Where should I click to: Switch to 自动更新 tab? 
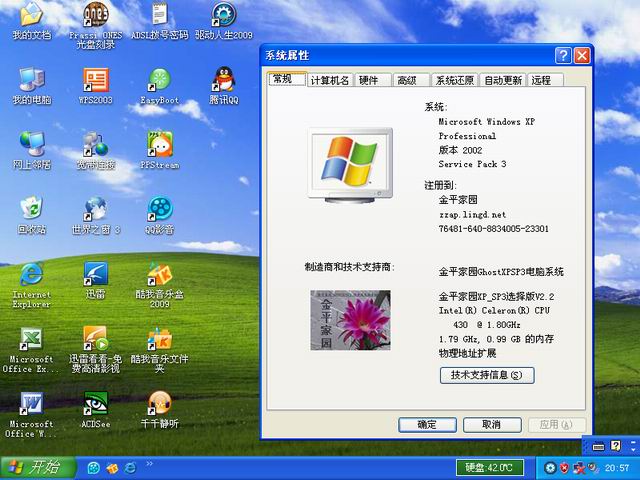[503, 80]
